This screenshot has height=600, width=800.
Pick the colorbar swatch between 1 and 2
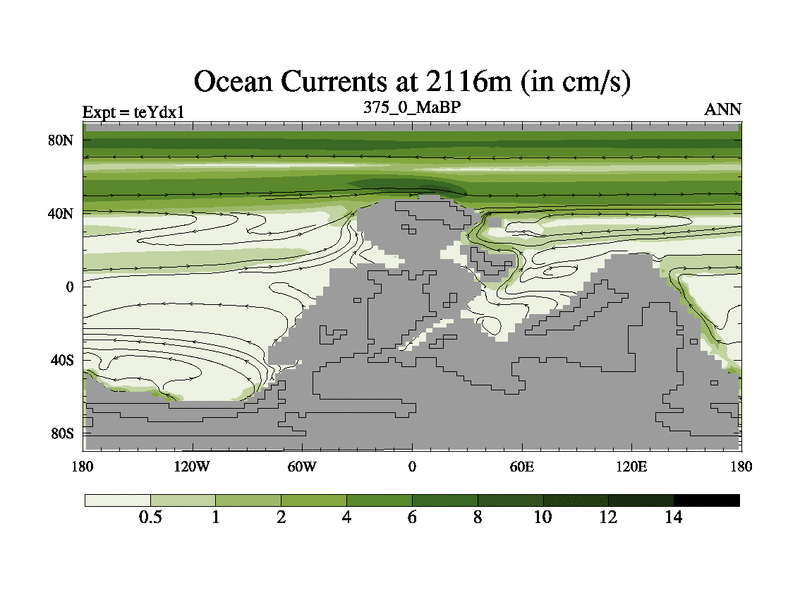pos(248,499)
